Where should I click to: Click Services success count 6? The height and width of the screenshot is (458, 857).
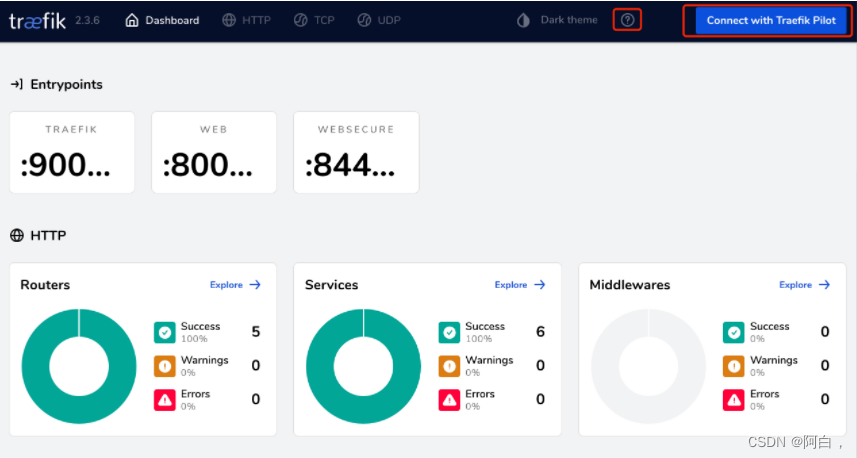point(541,332)
